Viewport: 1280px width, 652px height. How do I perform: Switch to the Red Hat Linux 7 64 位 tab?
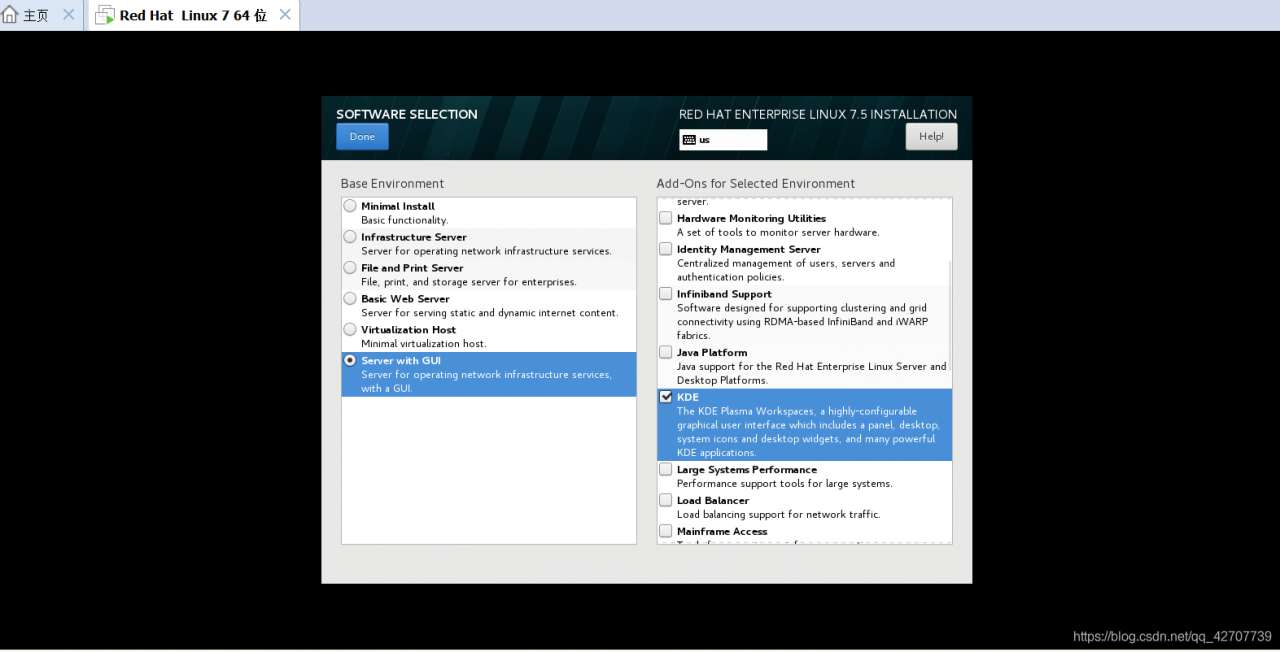[193, 15]
